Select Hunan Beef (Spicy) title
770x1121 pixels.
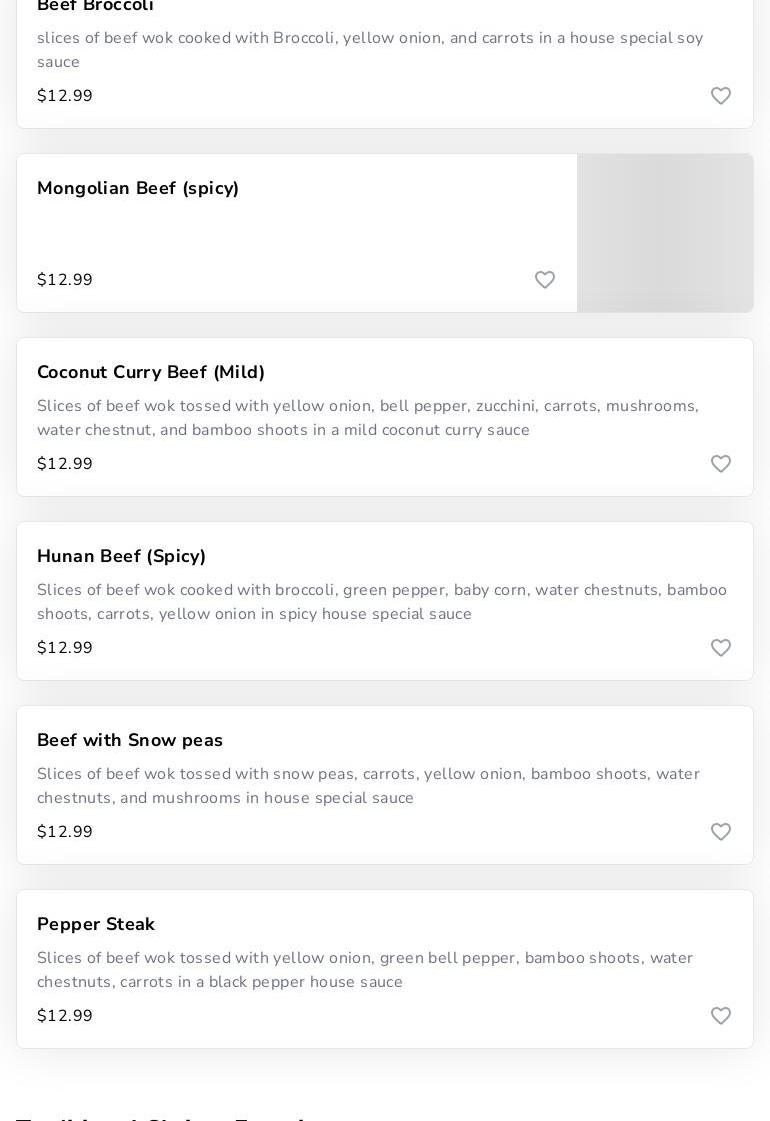[122, 556]
